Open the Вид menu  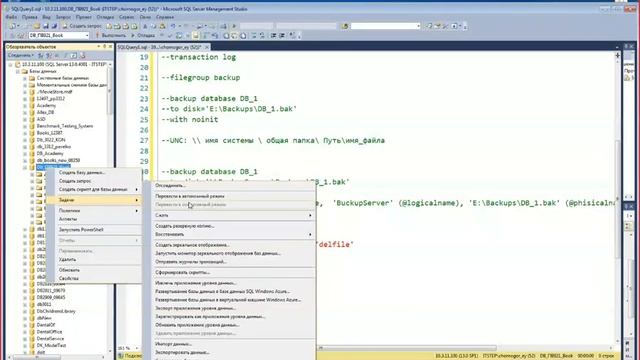[47, 17]
